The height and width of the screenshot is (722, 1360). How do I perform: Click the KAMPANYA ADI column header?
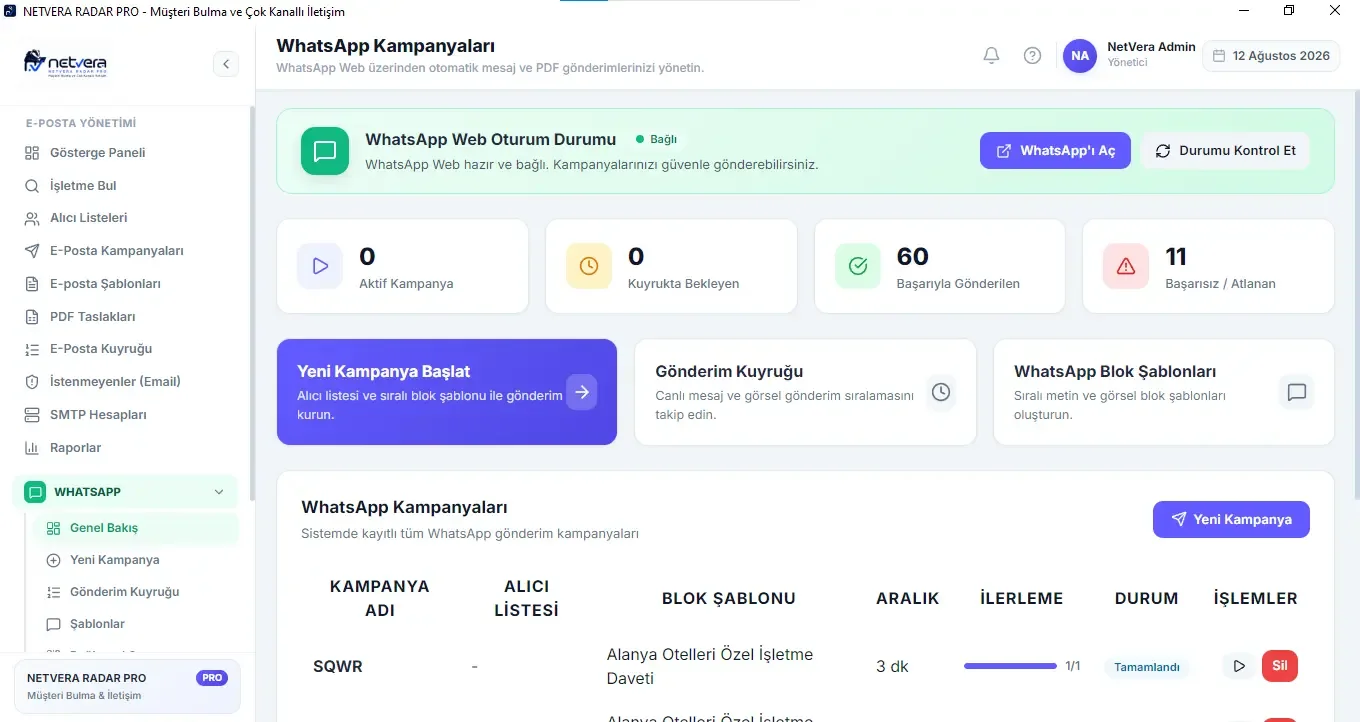[x=380, y=598]
